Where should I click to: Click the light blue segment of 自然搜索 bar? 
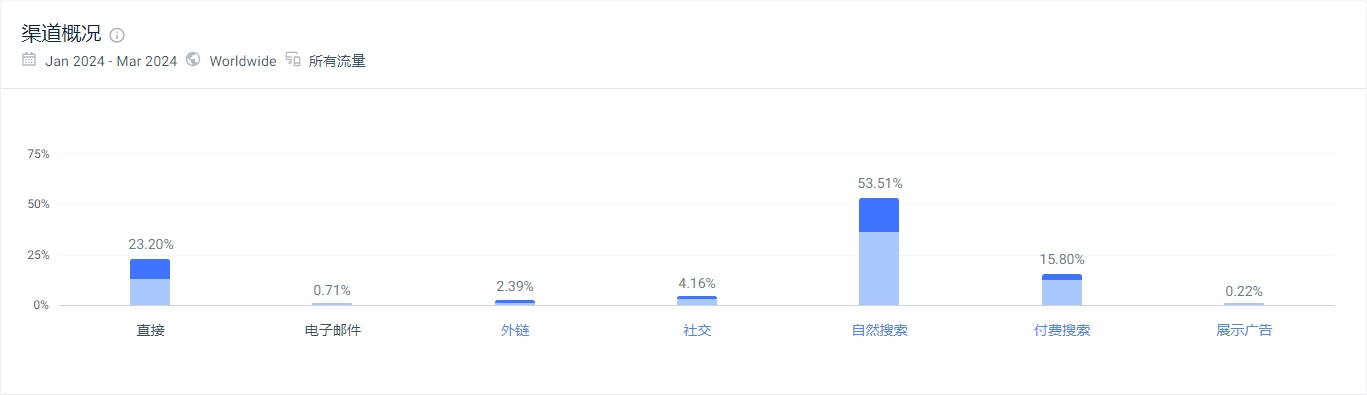[879, 268]
